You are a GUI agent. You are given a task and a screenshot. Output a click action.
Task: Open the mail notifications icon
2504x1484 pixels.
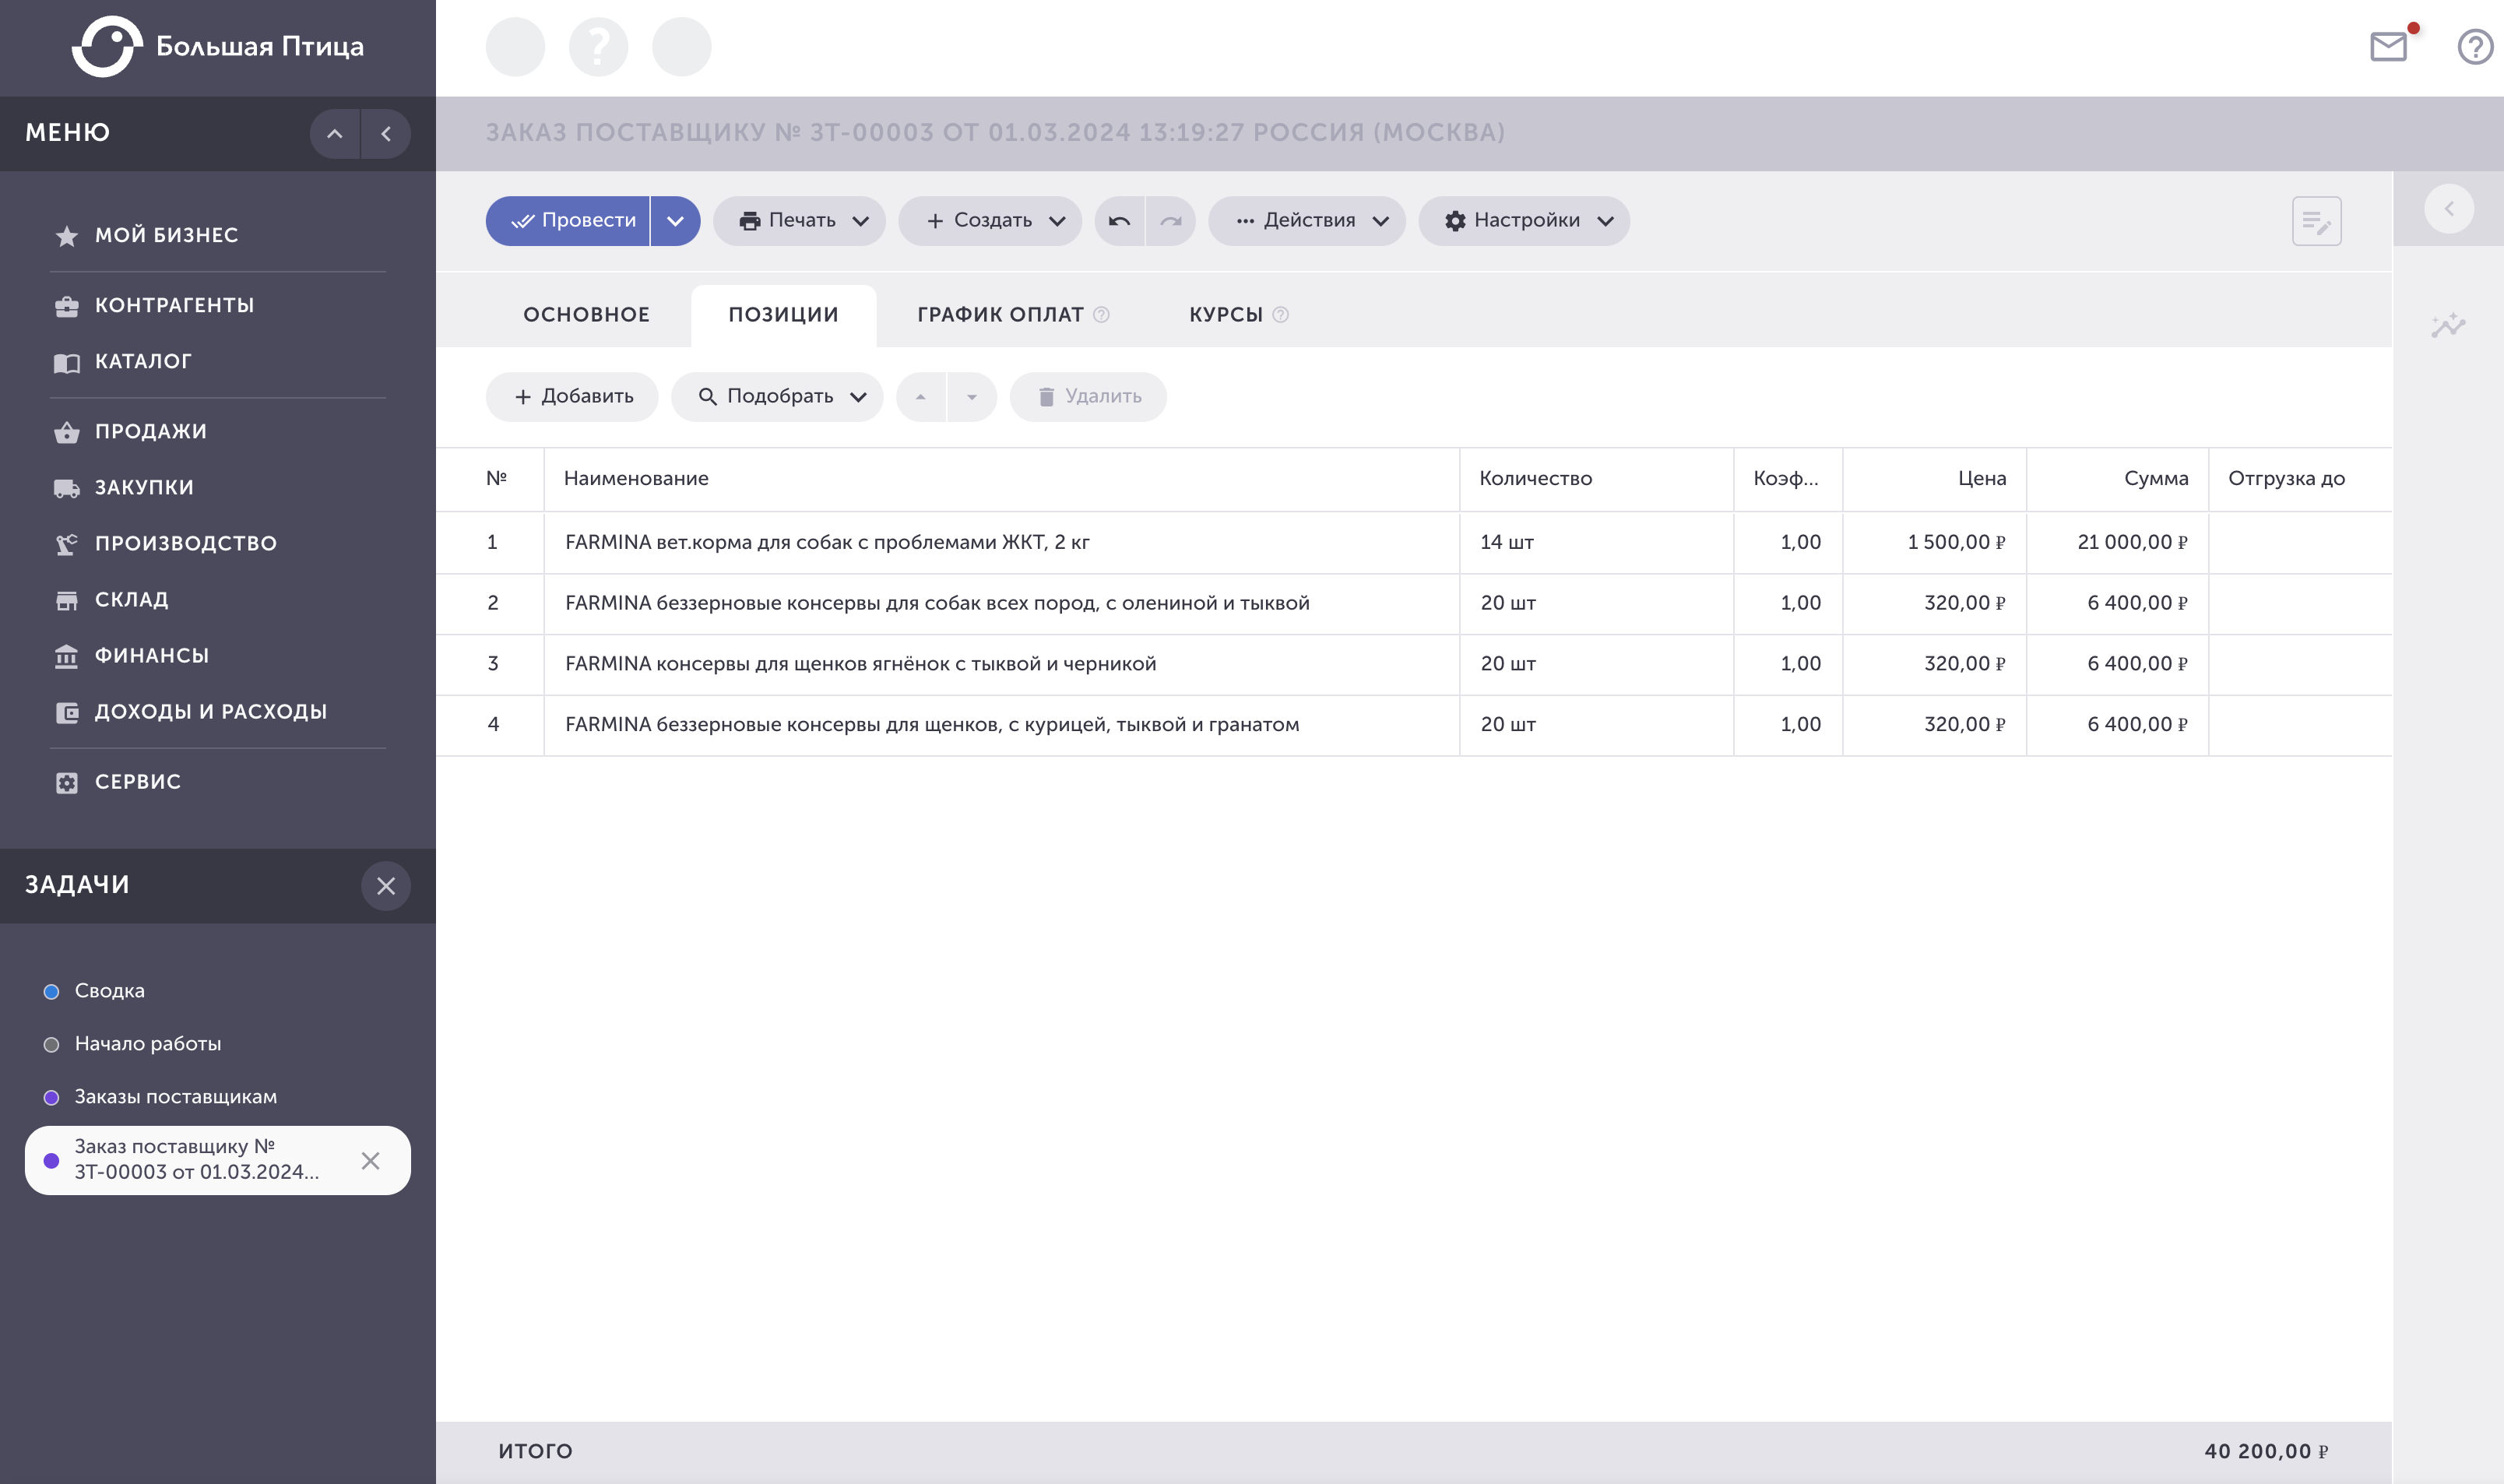[2388, 47]
